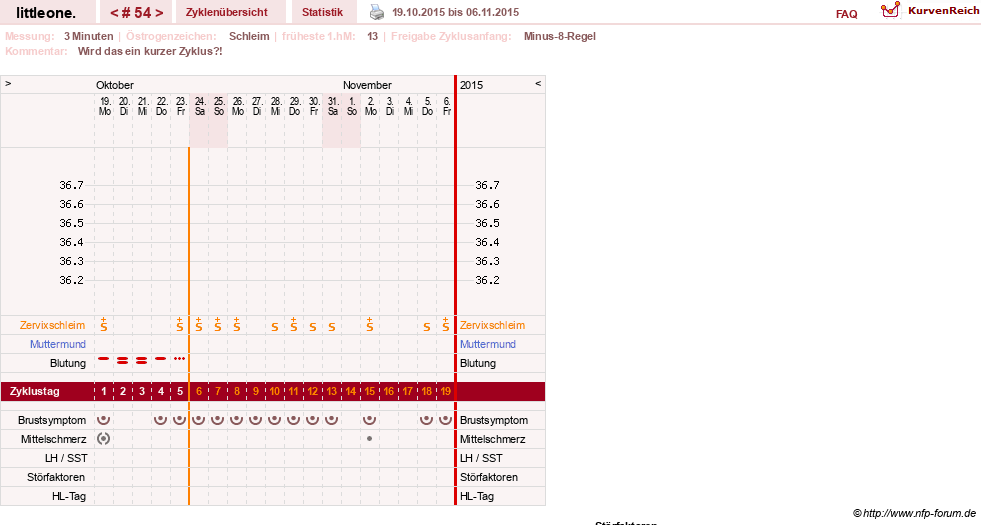Select cycle day 19 in Zyklustag row
This screenshot has width=981, height=525.
[445, 391]
